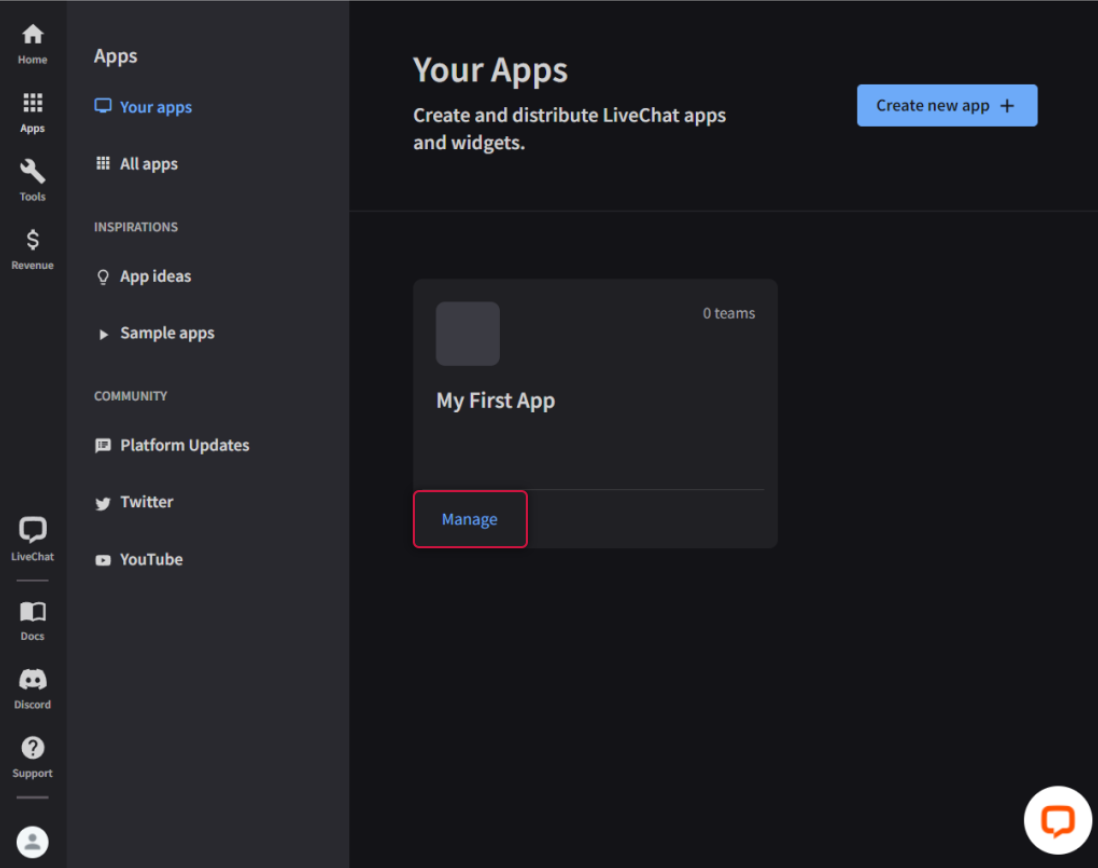This screenshot has width=1098, height=868.
Task: Open the floating LiveChat chat widget
Action: click(1057, 821)
